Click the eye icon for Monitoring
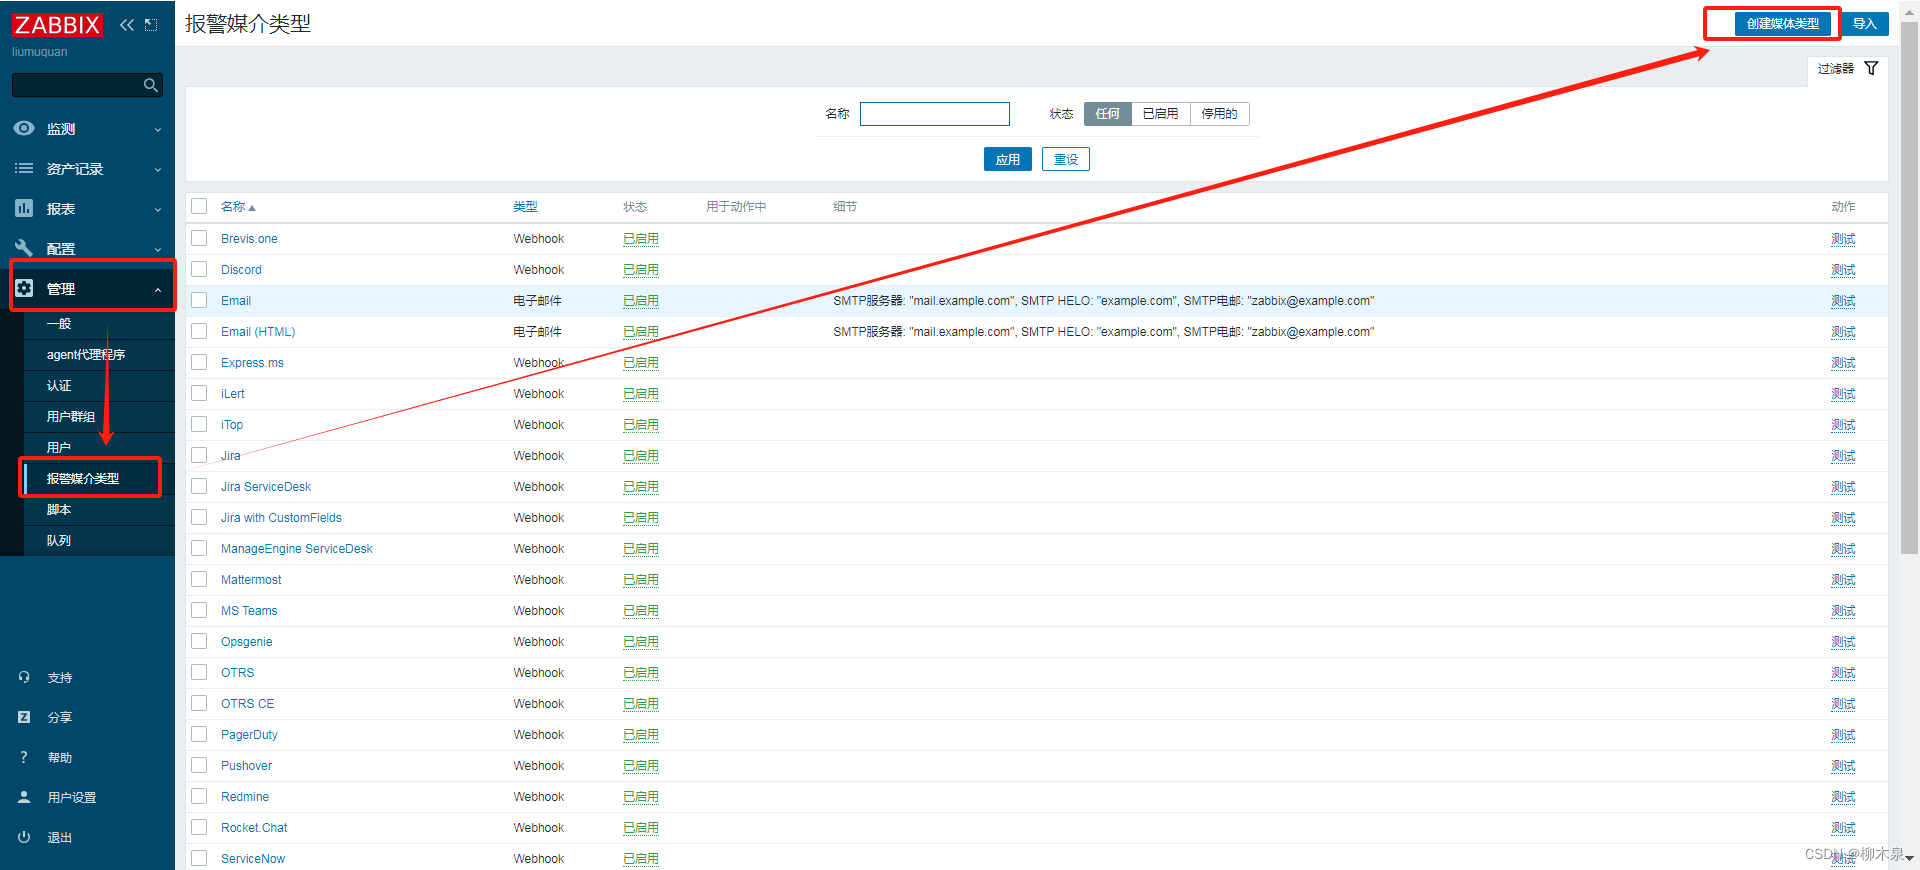This screenshot has height=870, width=1920. pos(24,129)
